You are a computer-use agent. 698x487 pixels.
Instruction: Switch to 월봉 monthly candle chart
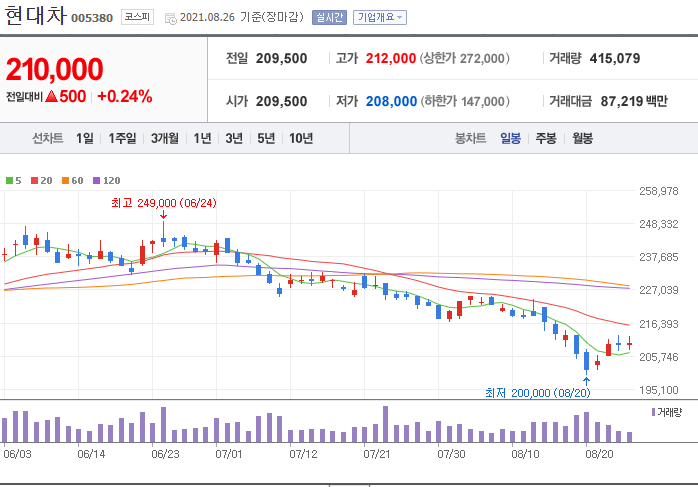click(x=582, y=138)
